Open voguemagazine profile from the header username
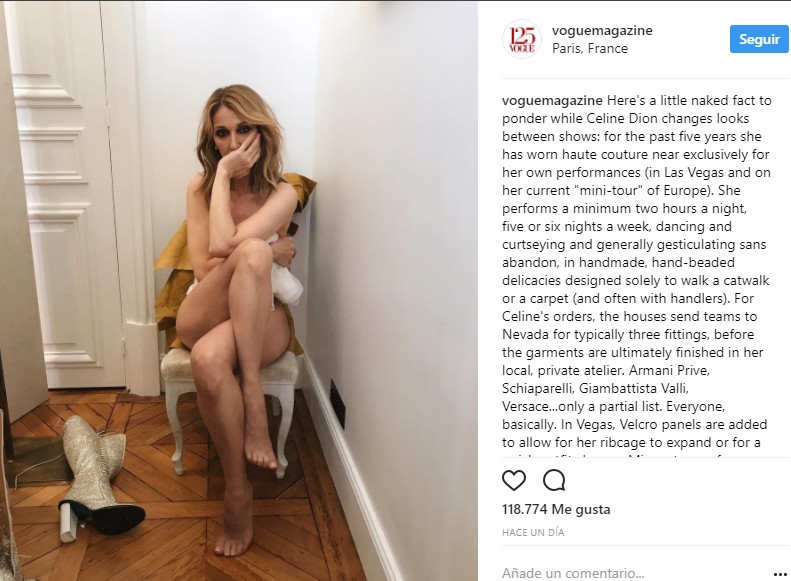The width and height of the screenshot is (791, 581). [x=602, y=30]
